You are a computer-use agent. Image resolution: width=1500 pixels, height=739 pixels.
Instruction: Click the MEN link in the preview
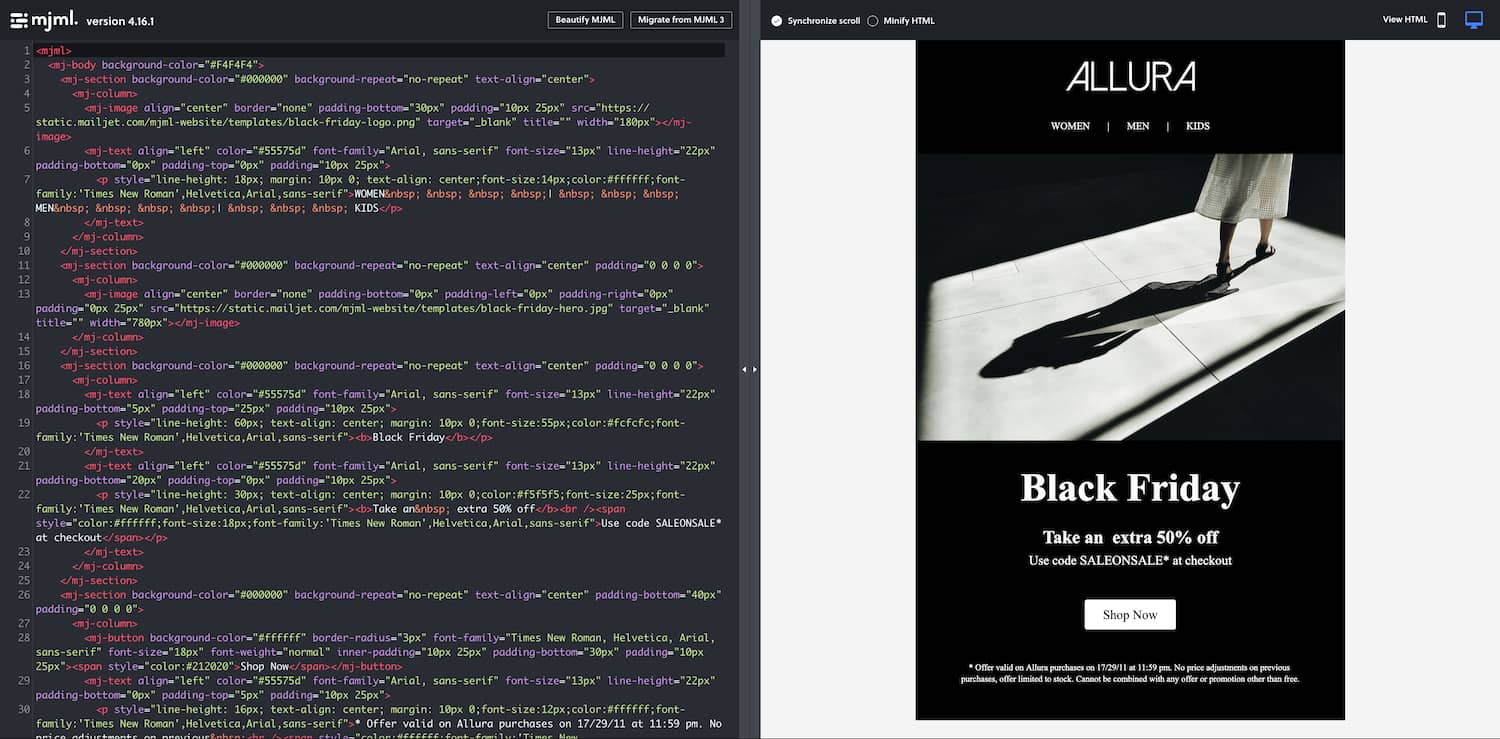[1138, 126]
